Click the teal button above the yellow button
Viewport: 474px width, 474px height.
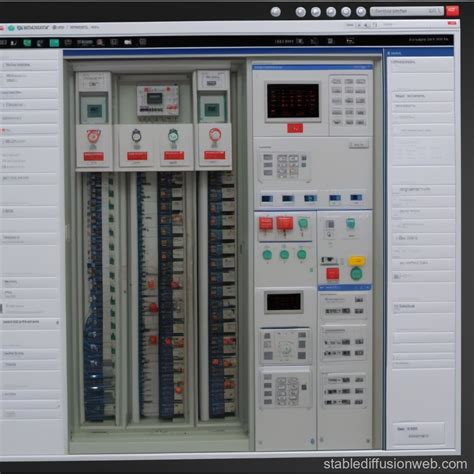350,223
